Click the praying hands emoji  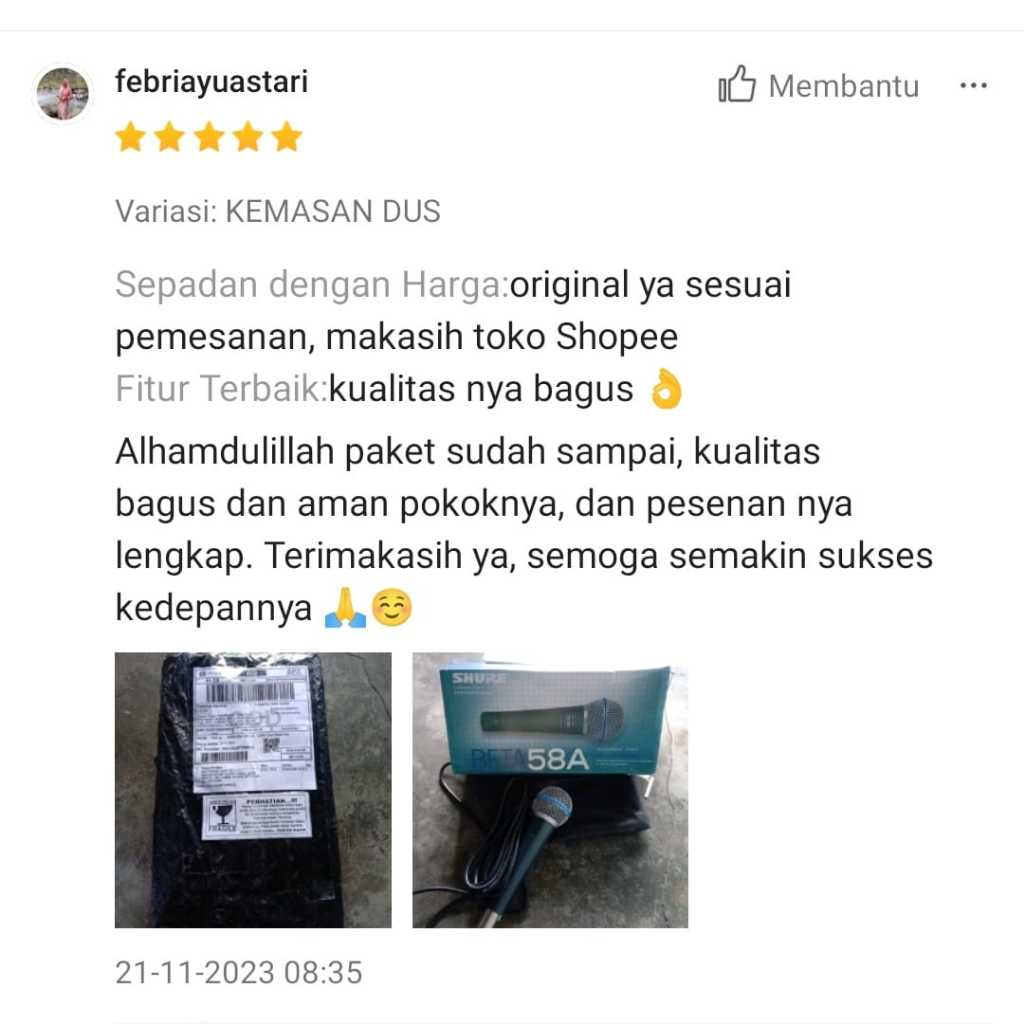[x=345, y=608]
